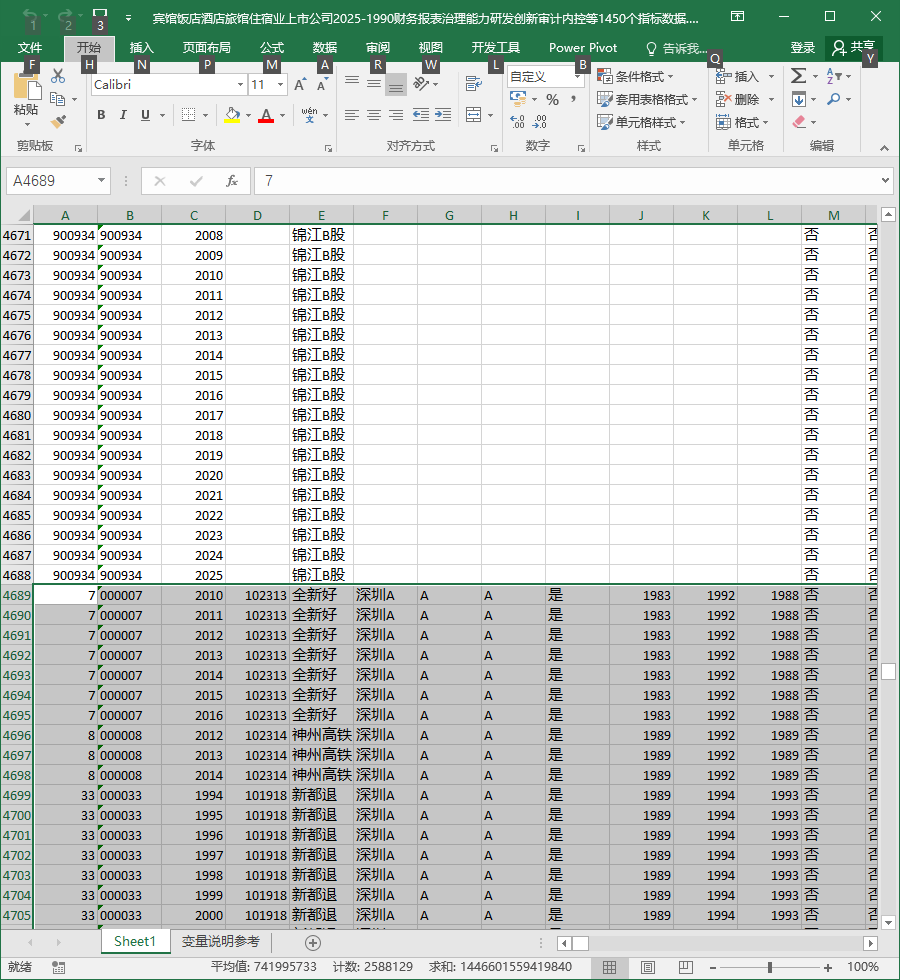Open the Power Pivot ribbon tab
The image size is (900, 980).
(582, 48)
